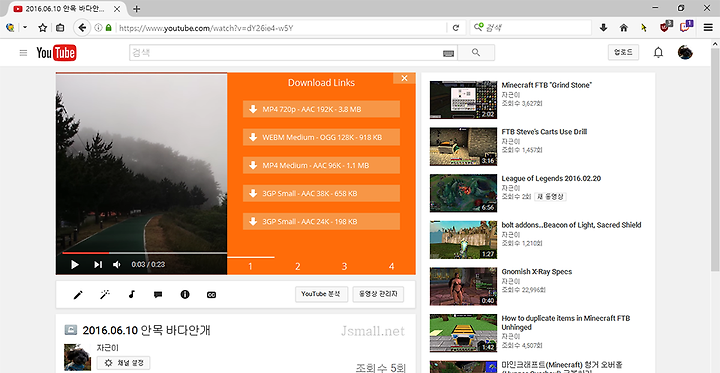This screenshot has width=720, height=373.
Task: Open the YouTube guide menu icon
Action: click(x=23, y=53)
